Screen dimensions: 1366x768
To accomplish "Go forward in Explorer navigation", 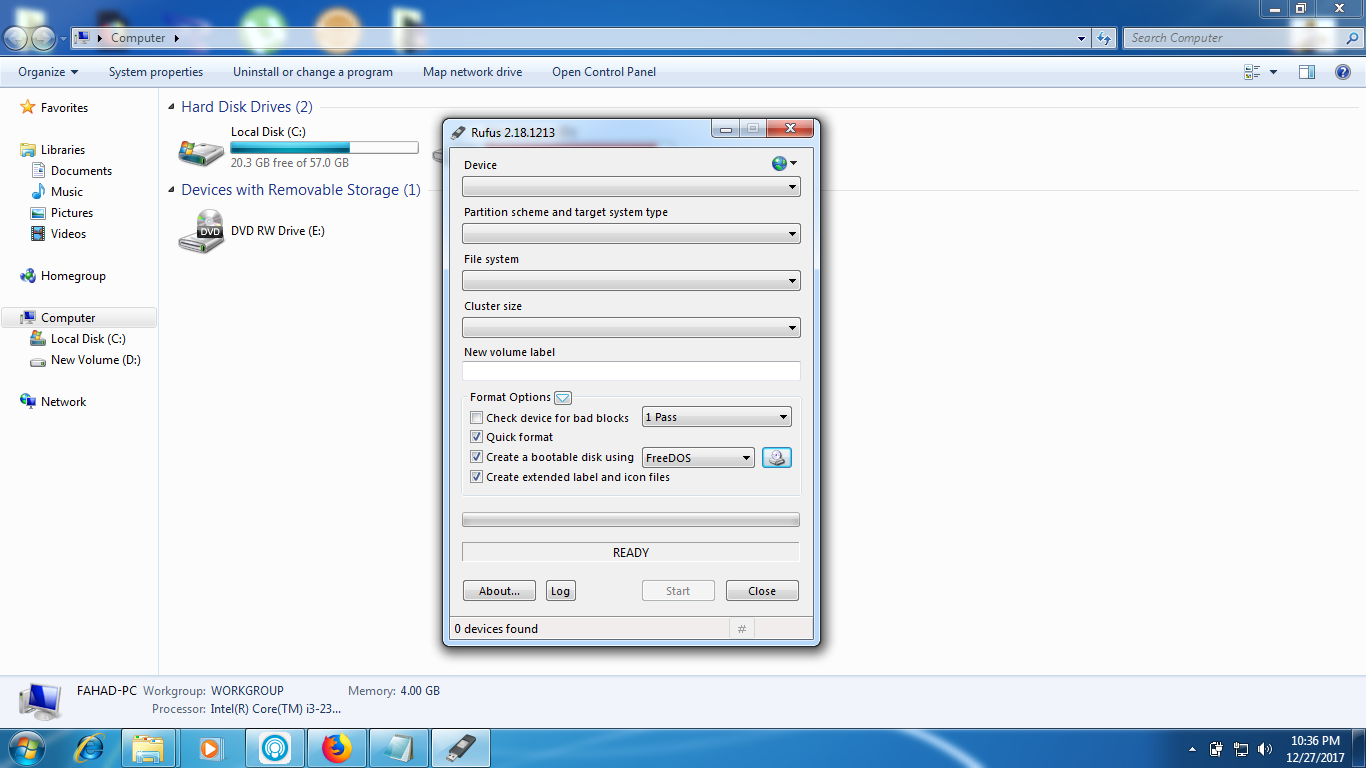I will (x=43, y=38).
